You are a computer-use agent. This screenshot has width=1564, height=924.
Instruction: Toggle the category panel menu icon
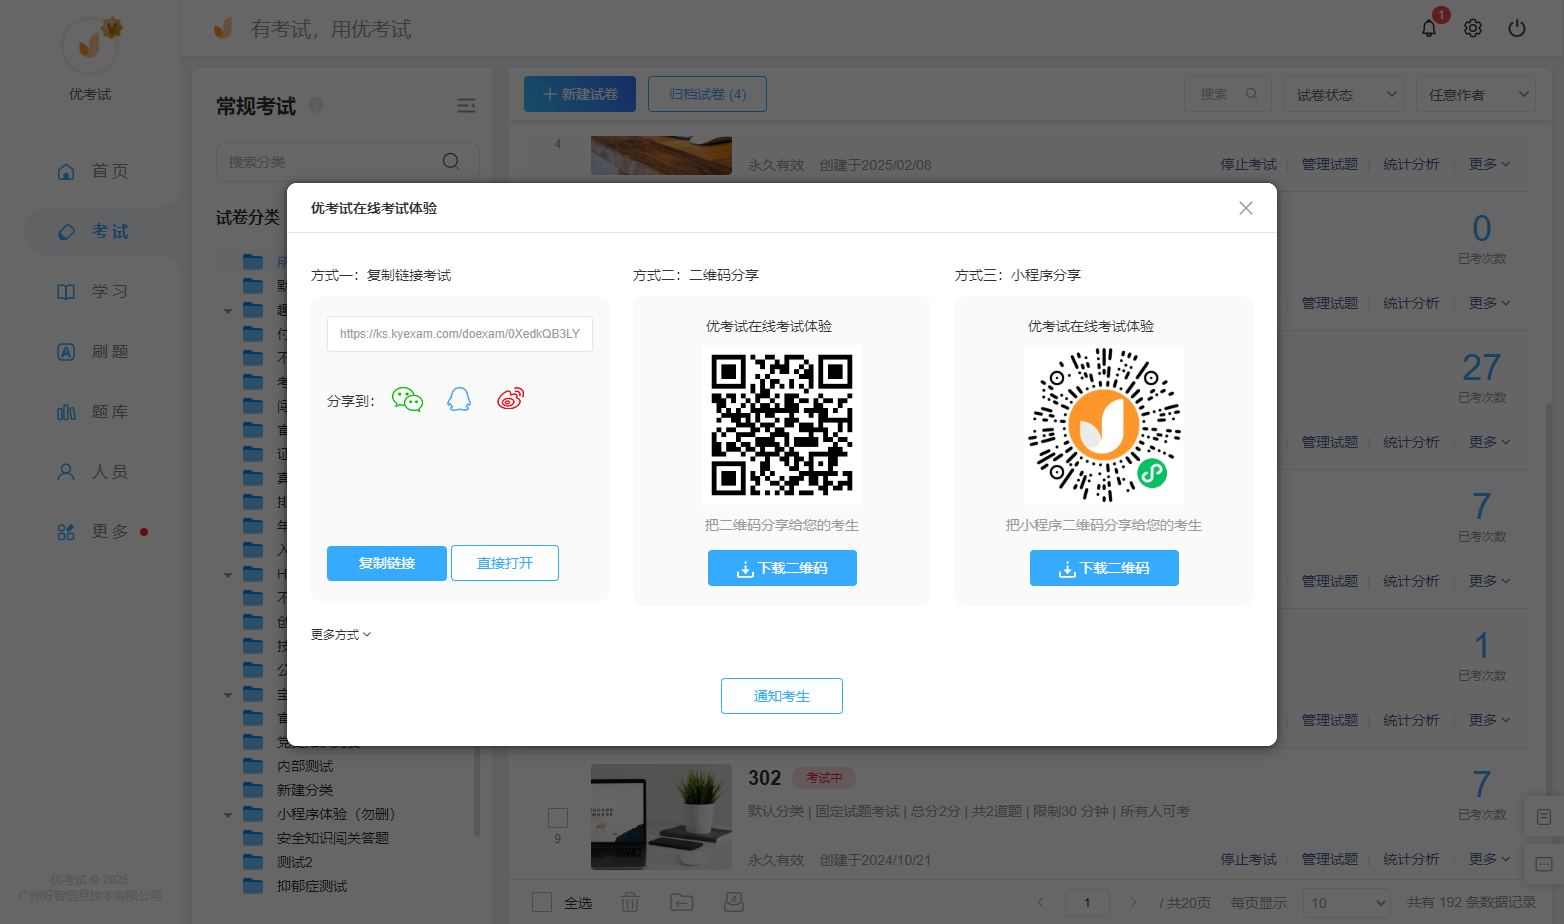pos(466,106)
